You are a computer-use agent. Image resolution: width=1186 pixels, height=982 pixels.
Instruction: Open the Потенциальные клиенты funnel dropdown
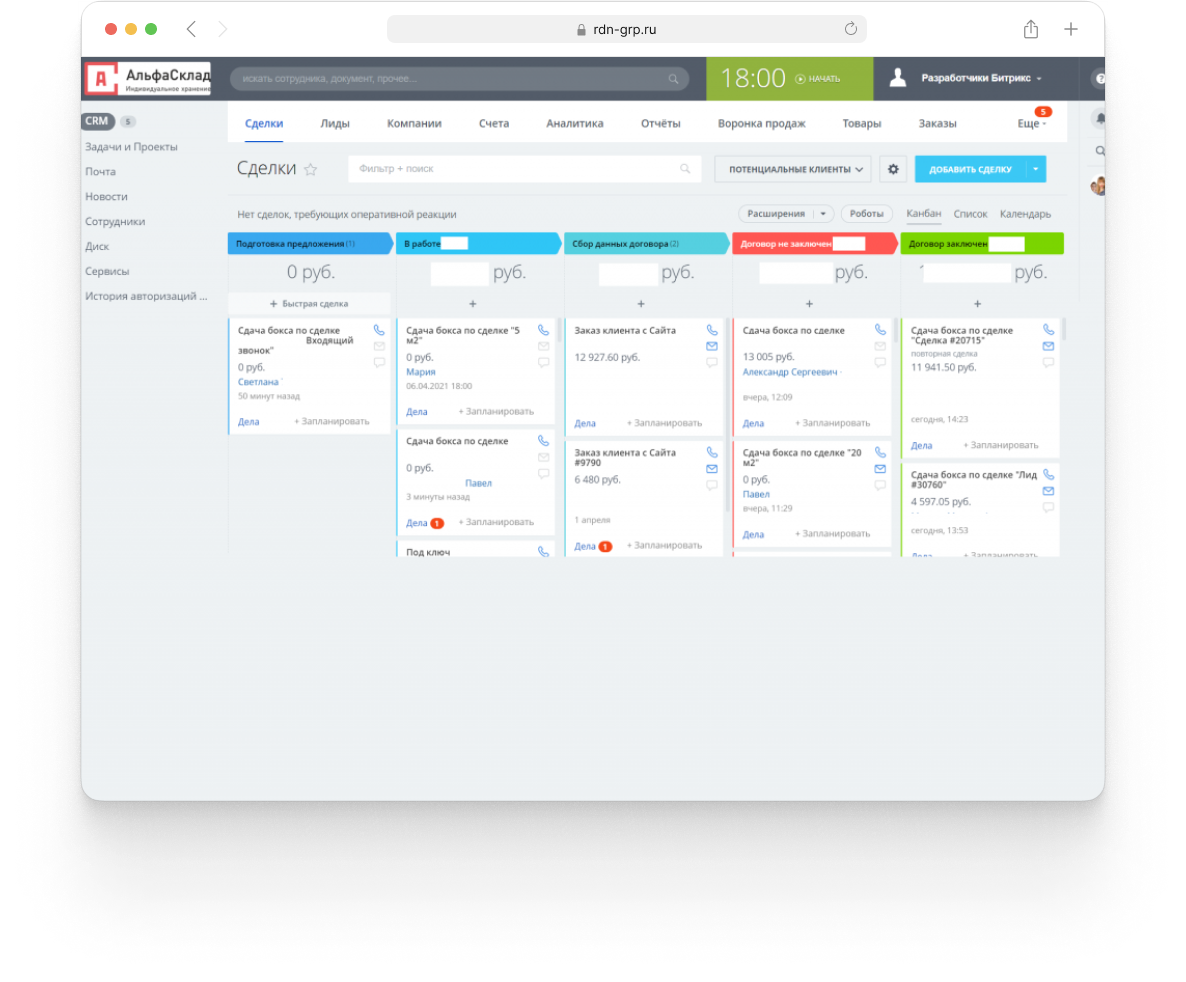(792, 169)
